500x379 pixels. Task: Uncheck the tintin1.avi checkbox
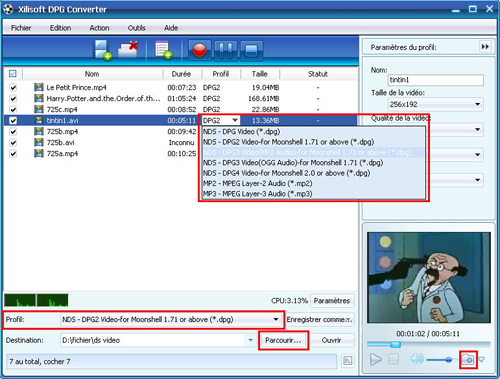(x=13, y=121)
